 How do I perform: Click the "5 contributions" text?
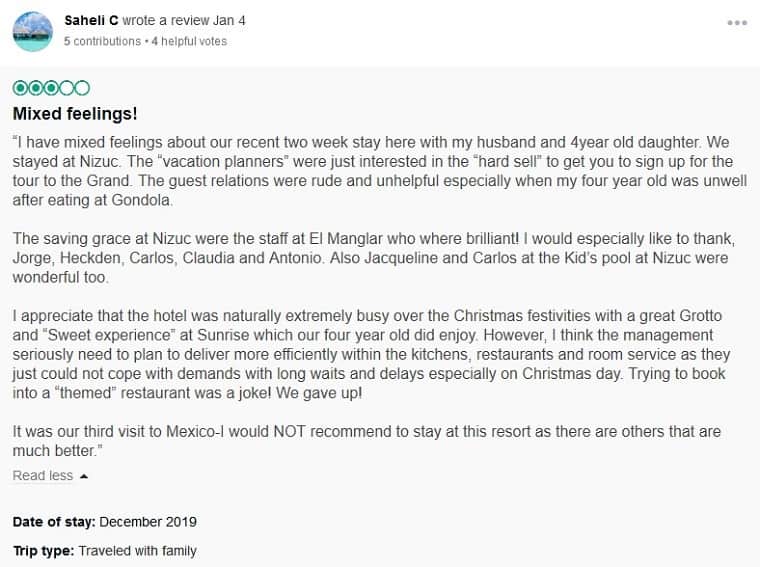click(x=102, y=42)
